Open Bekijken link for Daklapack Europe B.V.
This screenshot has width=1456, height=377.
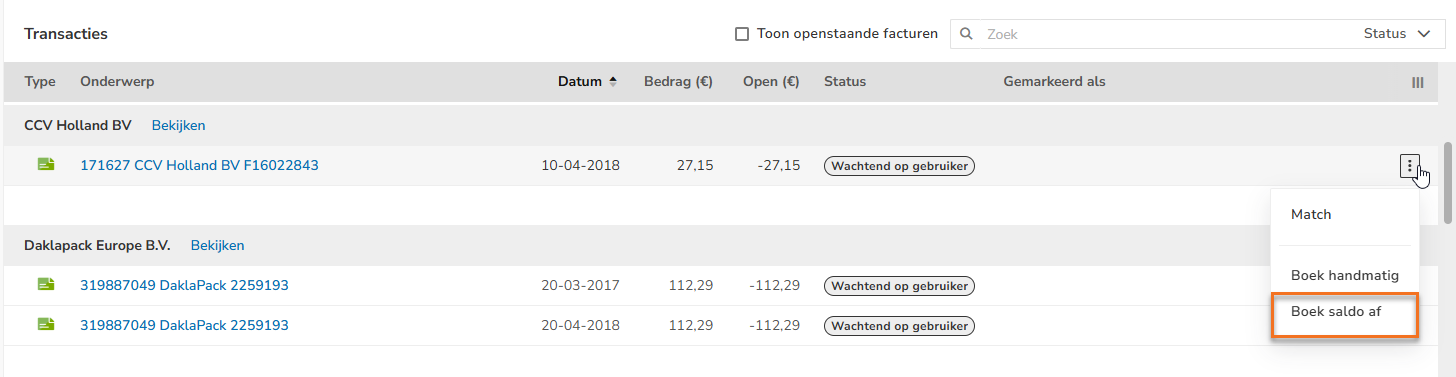pyautogui.click(x=217, y=246)
